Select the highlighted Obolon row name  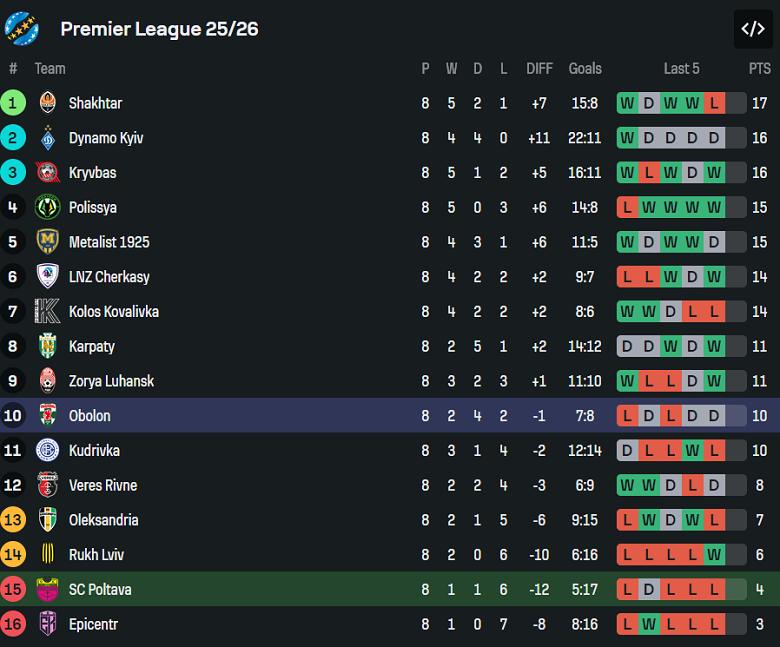tap(89, 416)
